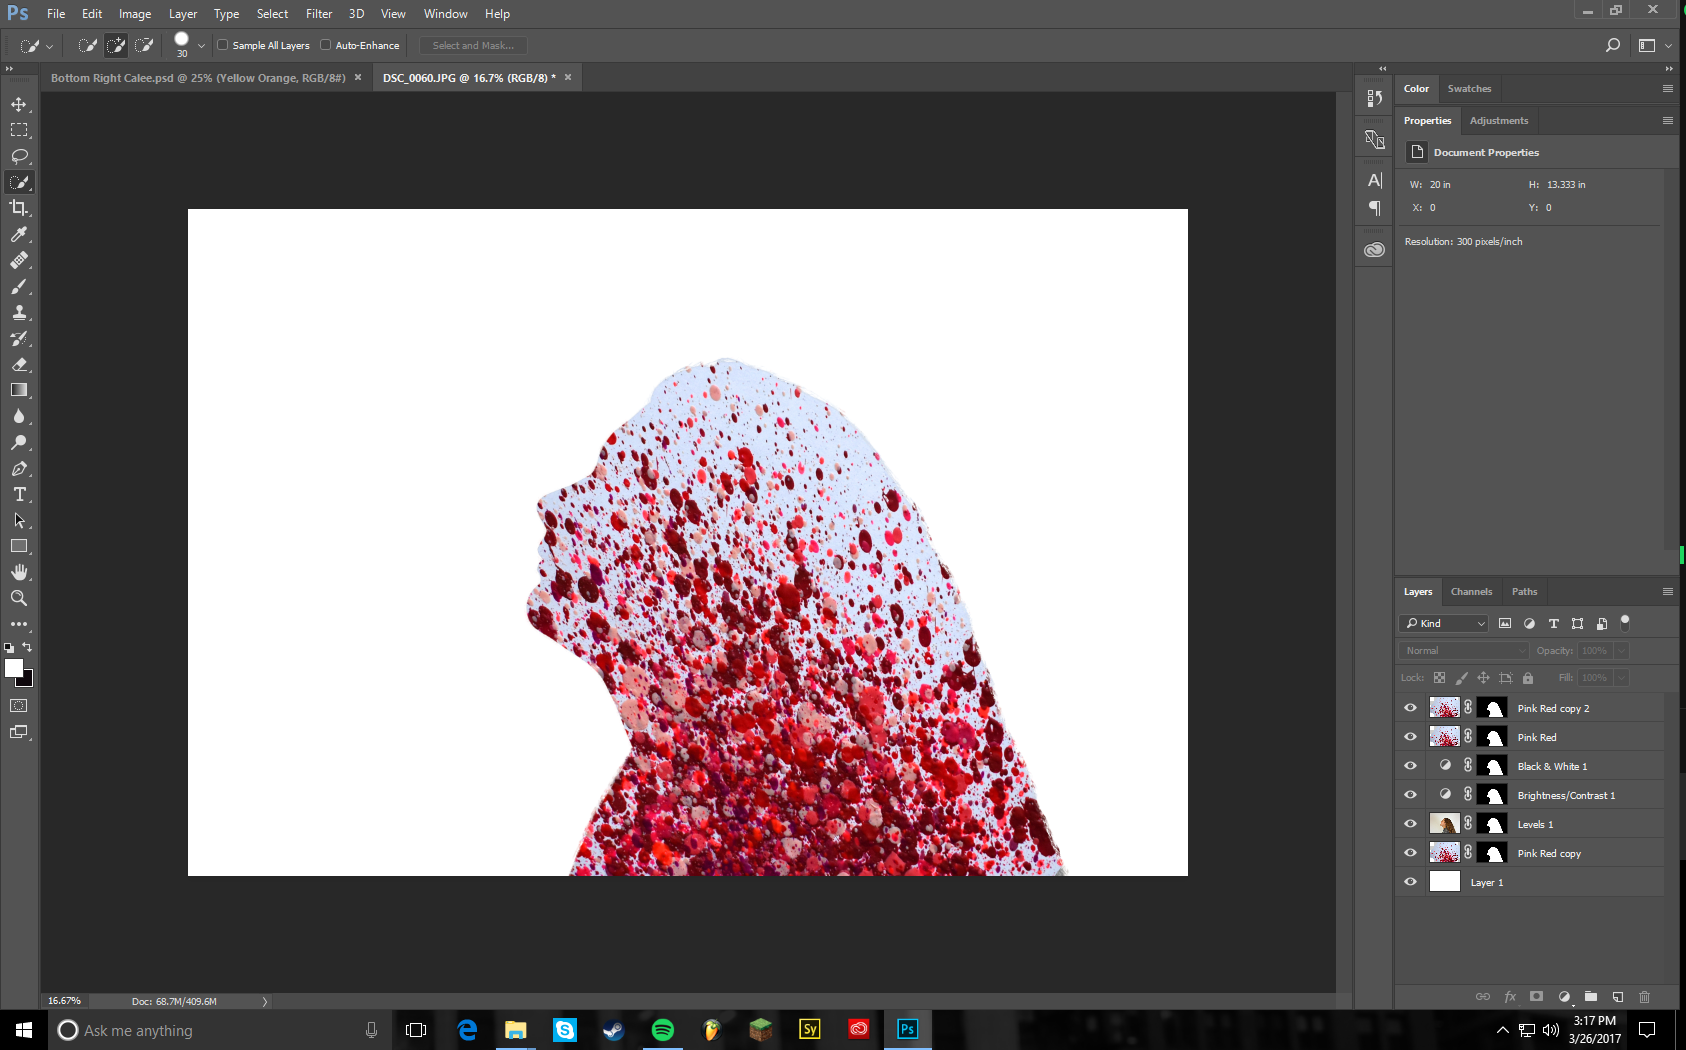This screenshot has height=1050, width=1686.
Task: Select the Eyedropper tool
Action: [x=19, y=234]
